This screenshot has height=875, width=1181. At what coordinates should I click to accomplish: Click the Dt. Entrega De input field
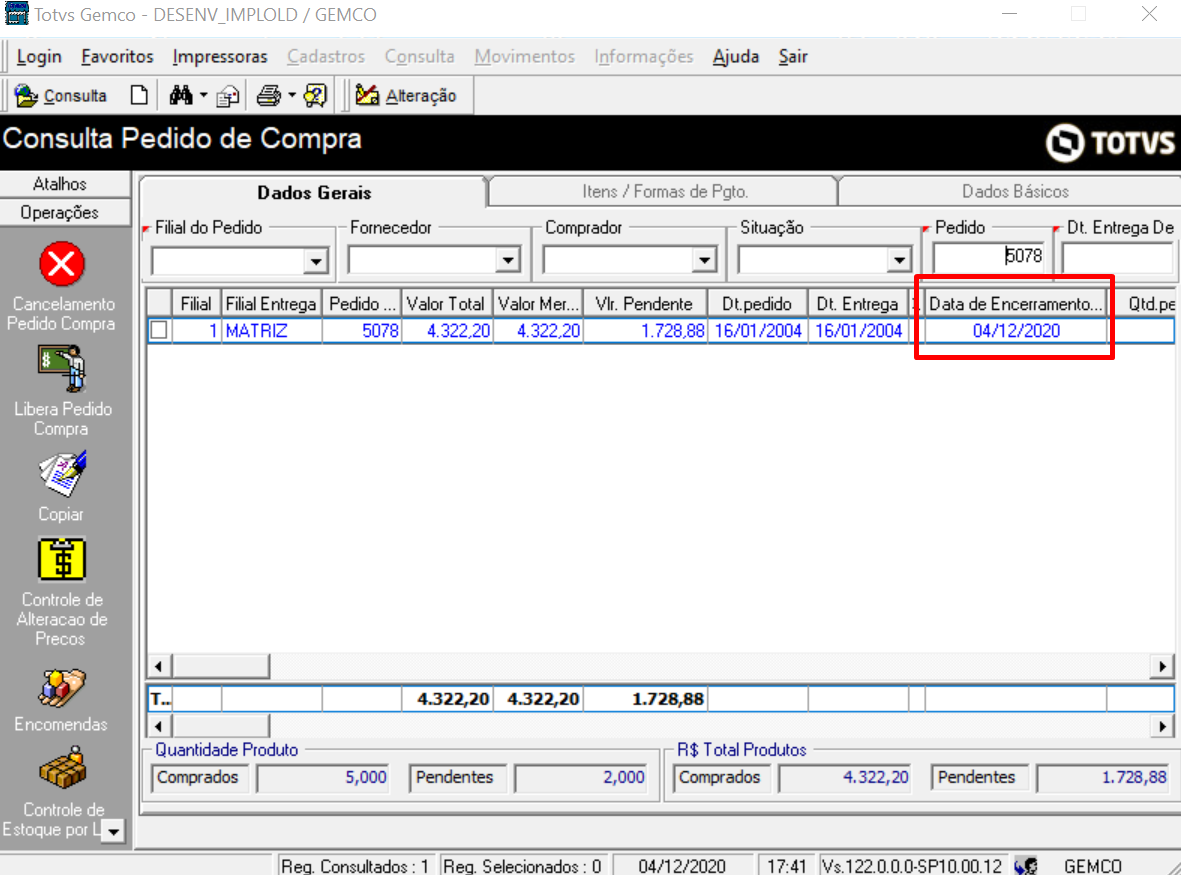pyautogui.click(x=1118, y=258)
